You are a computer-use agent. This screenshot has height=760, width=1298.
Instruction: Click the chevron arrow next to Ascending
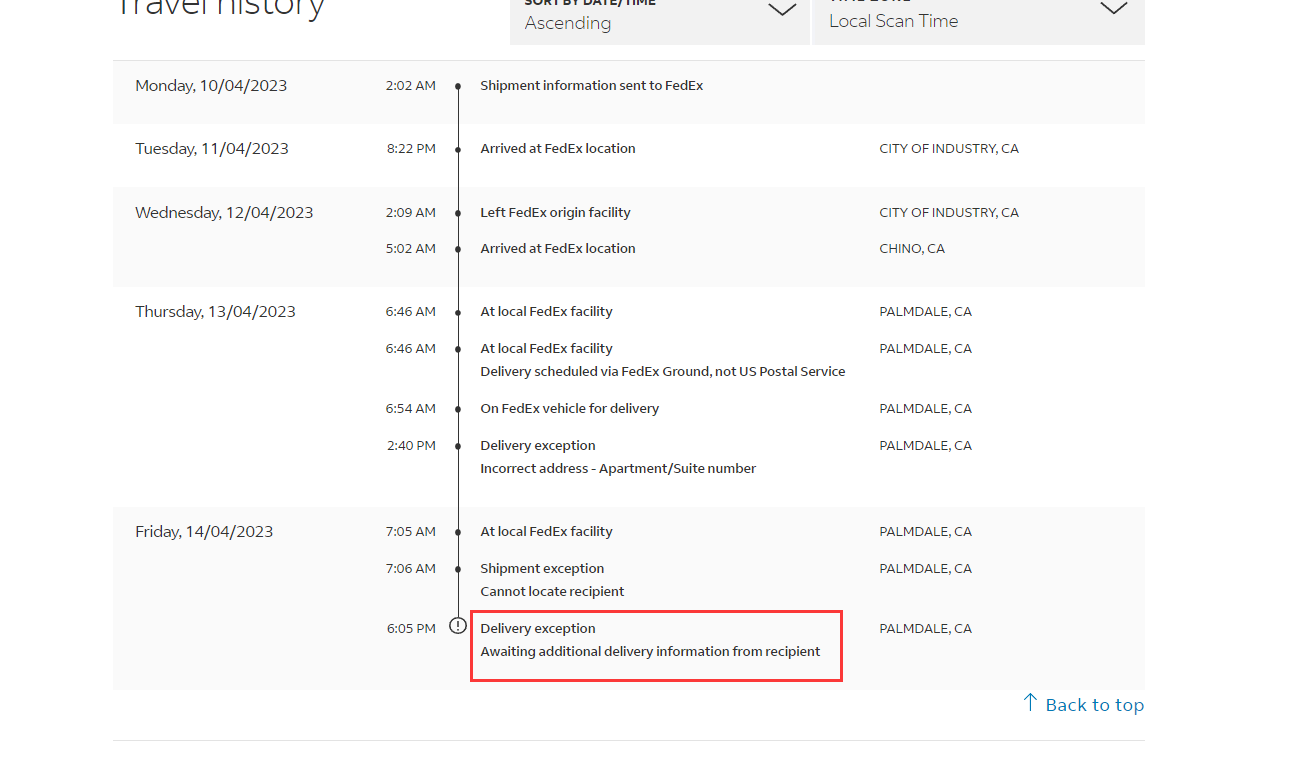[x=782, y=11]
